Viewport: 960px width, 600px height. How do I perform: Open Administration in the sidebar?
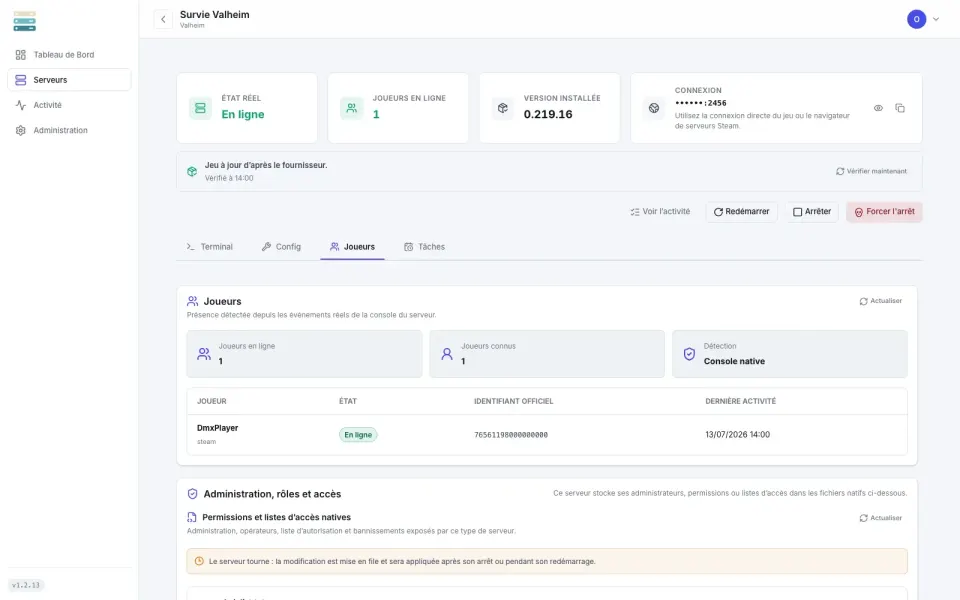click(69, 130)
